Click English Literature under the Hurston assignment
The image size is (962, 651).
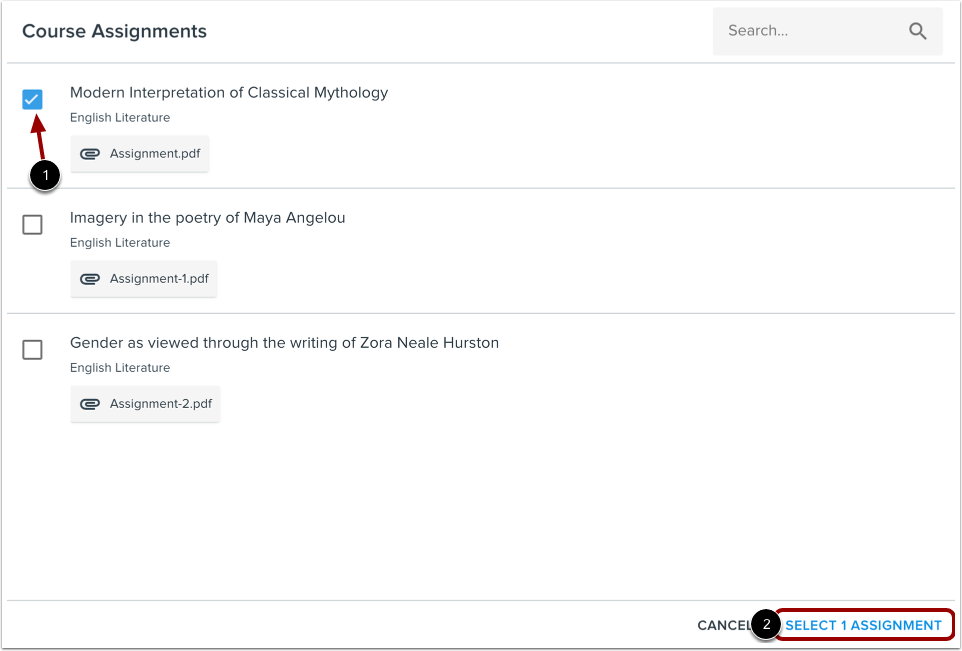tap(120, 367)
